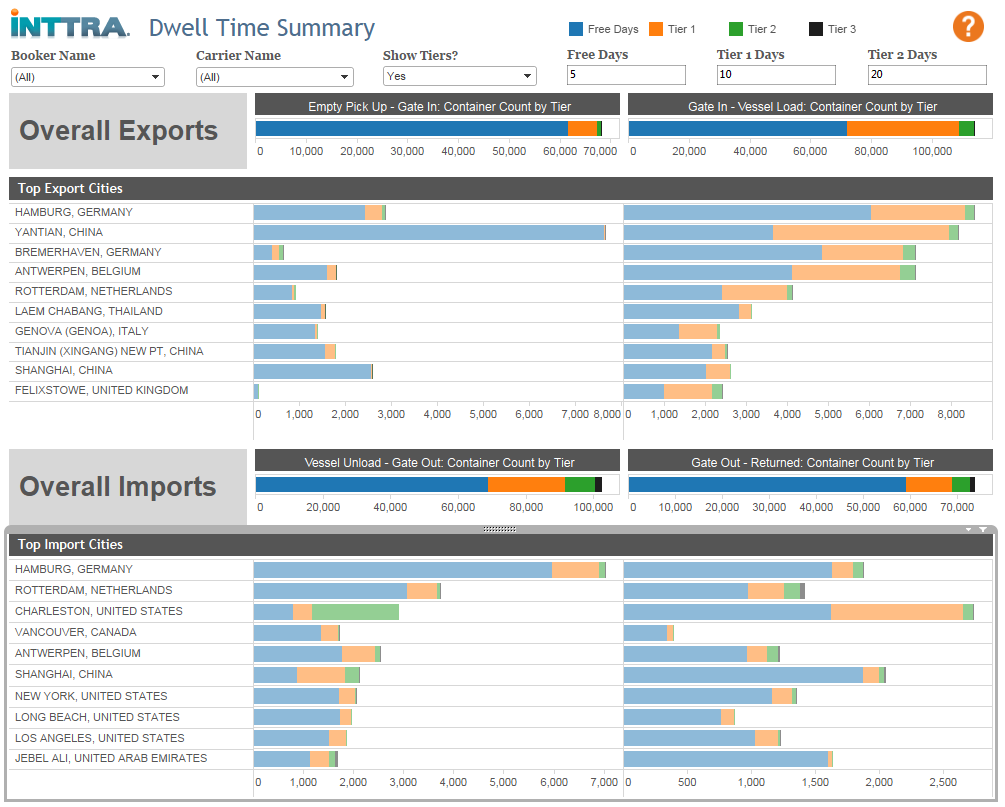Open the small arrow menu above Top Import Cities
The width and height of the screenshot is (1005, 807).
click(968, 529)
